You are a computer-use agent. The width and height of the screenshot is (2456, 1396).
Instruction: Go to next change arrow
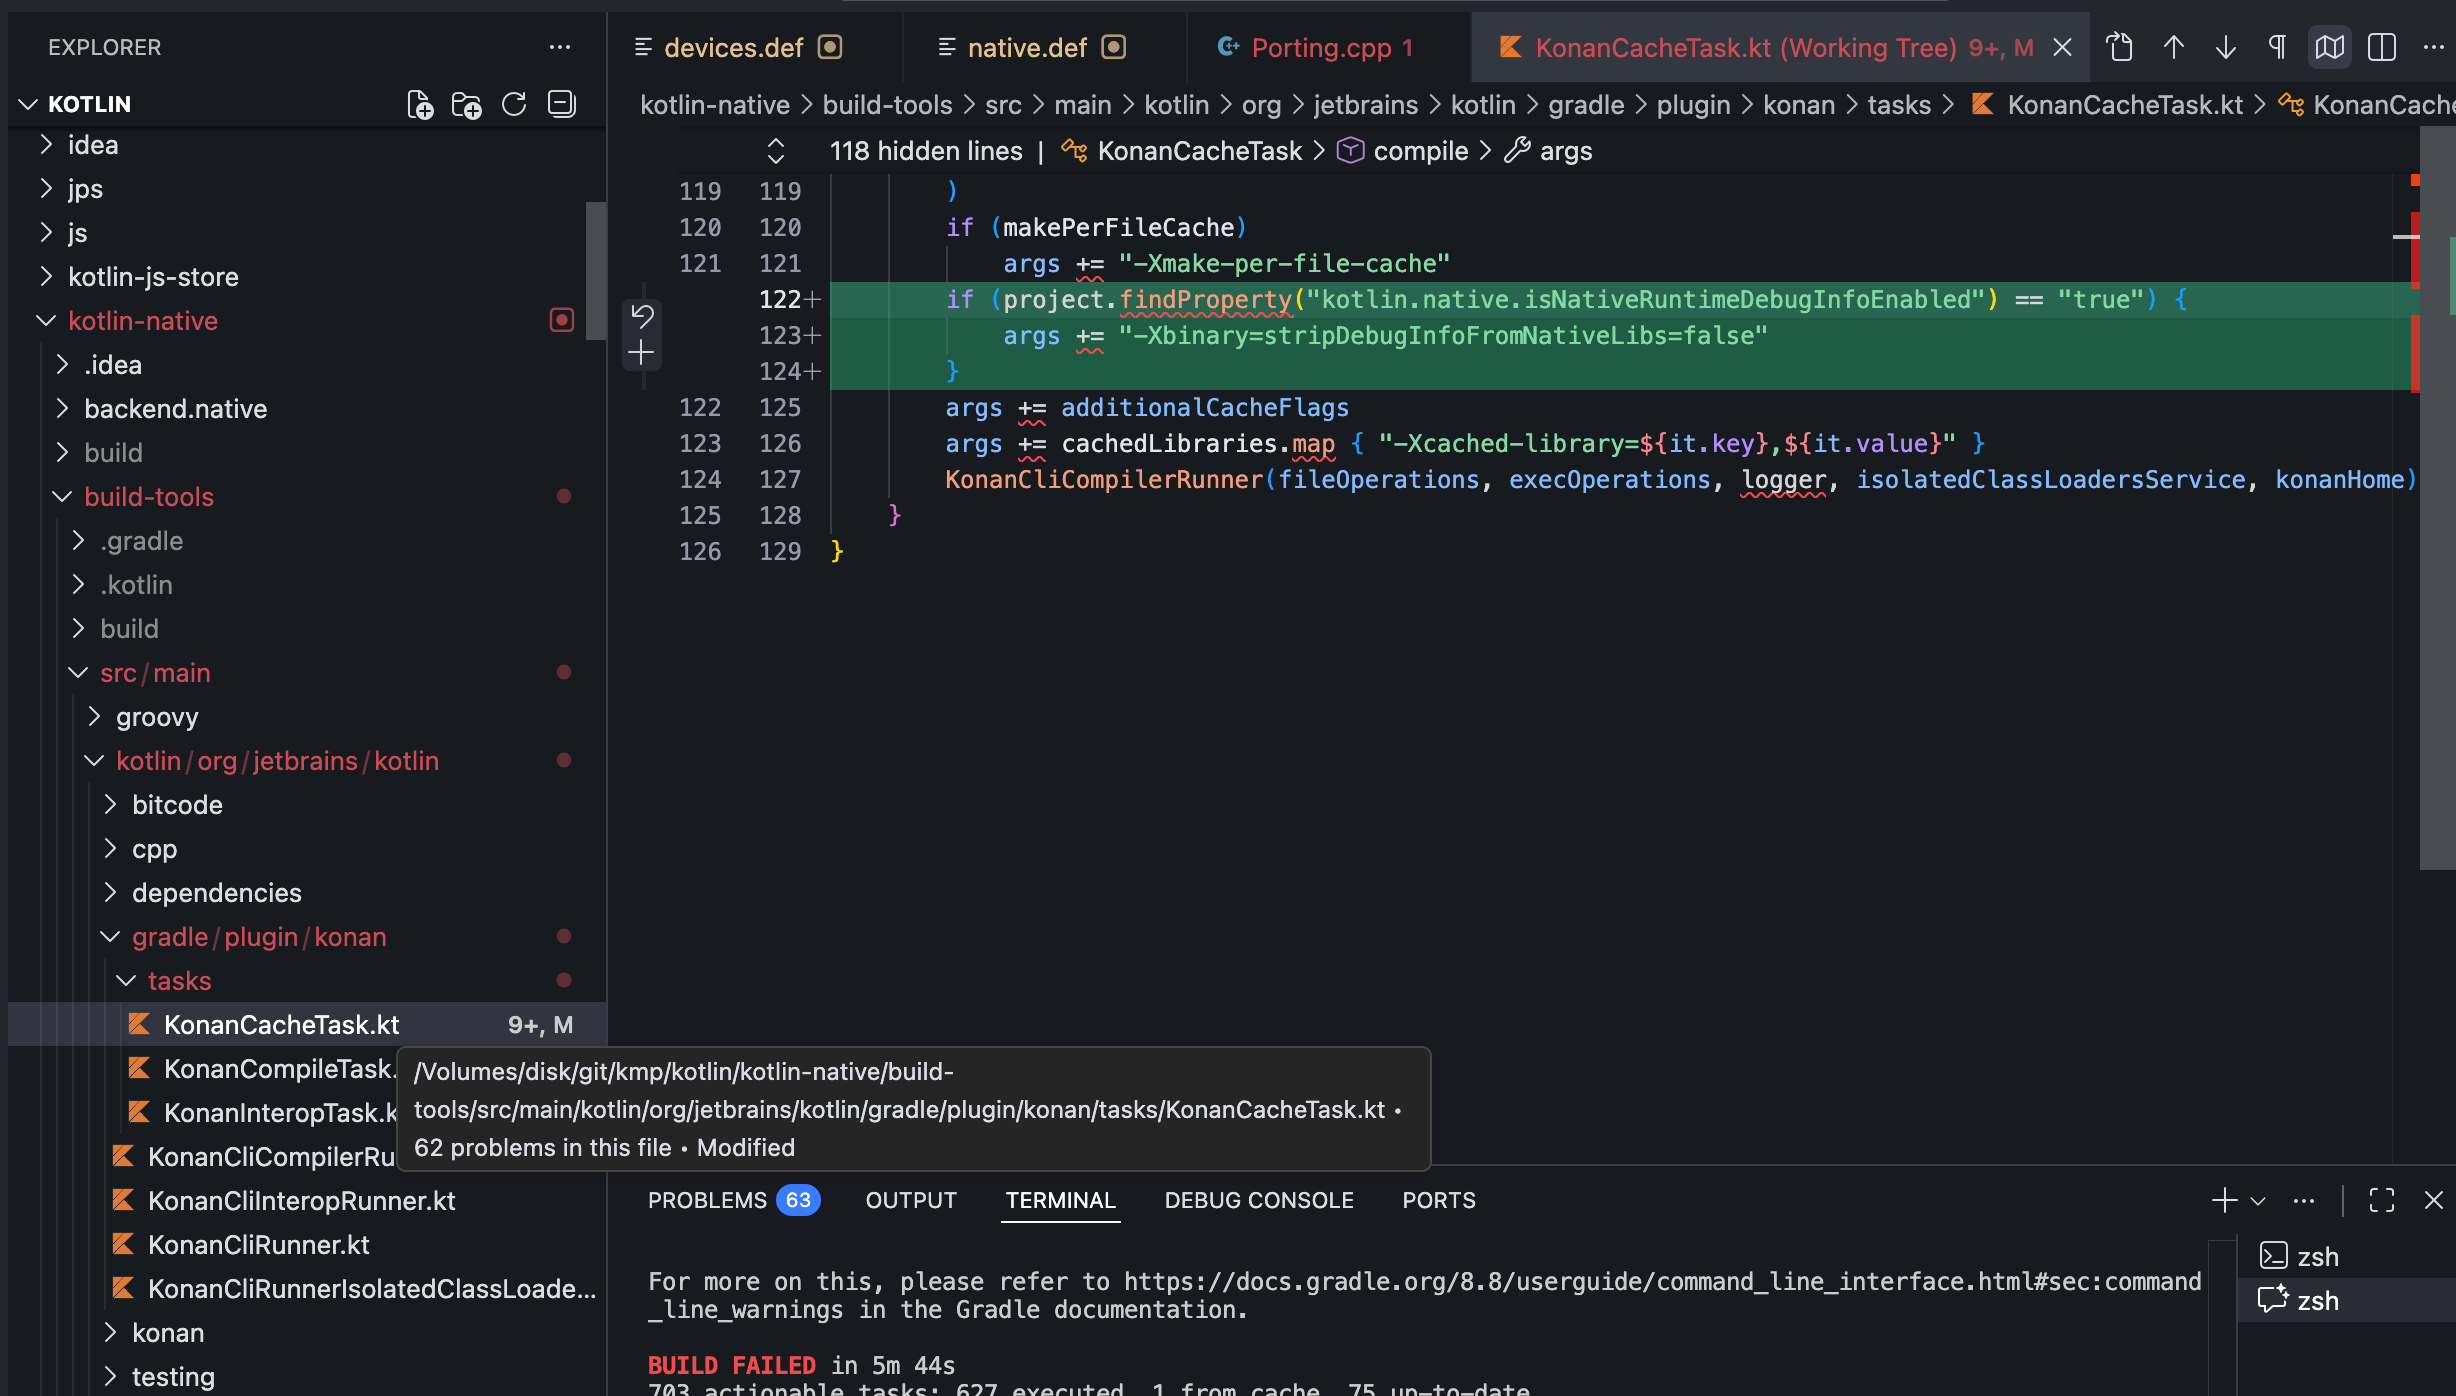(x=2225, y=47)
